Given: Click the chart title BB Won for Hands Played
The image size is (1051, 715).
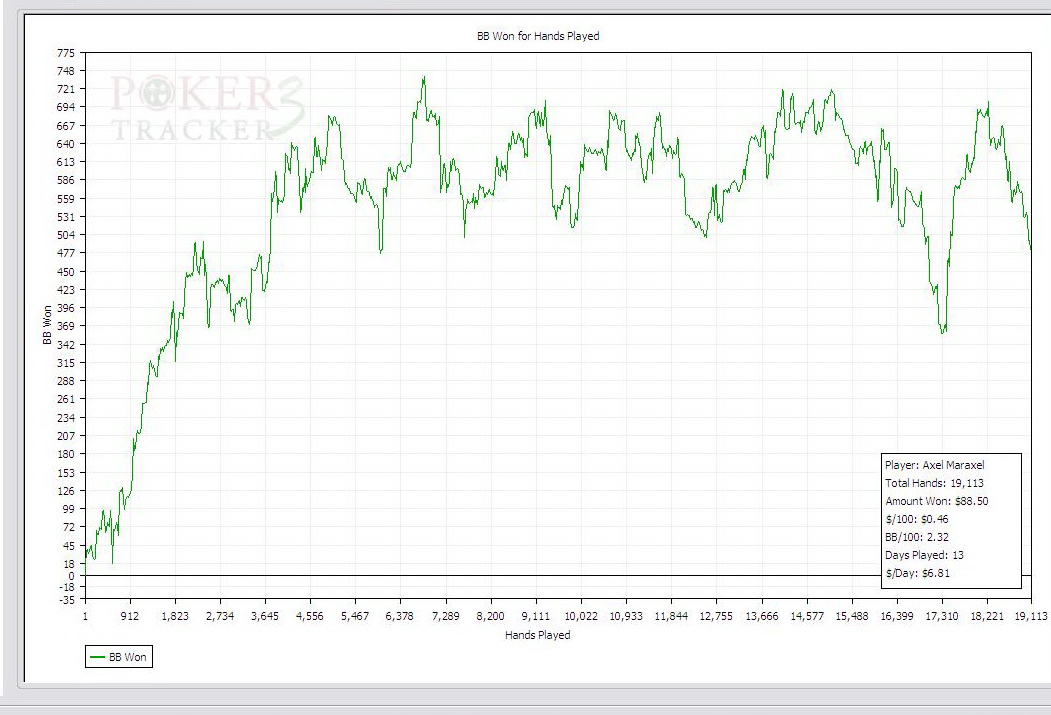Looking at the screenshot, I should [x=537, y=36].
